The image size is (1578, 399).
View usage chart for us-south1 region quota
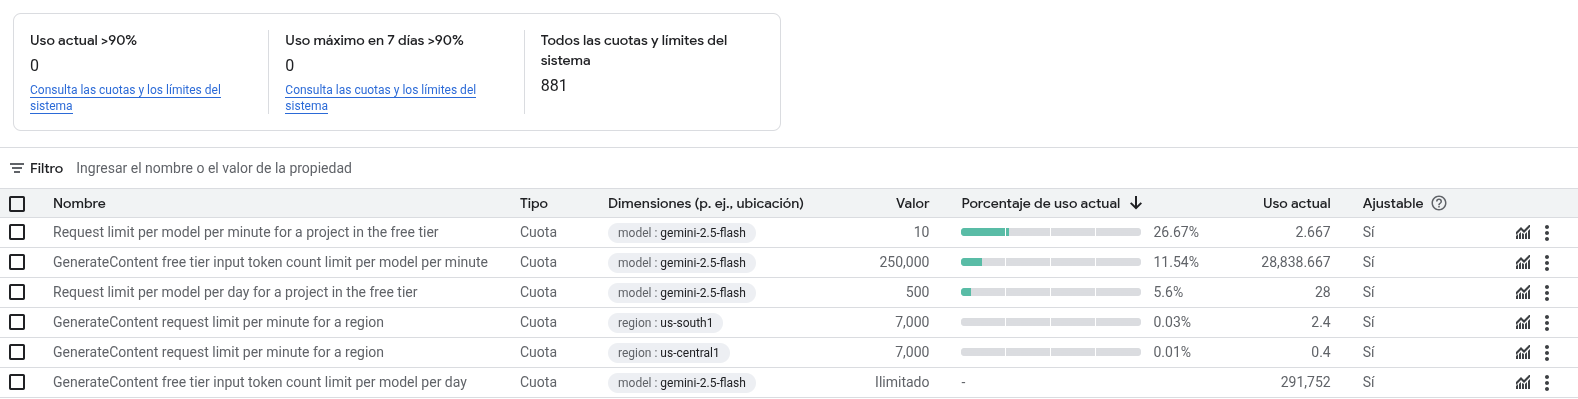pos(1522,323)
